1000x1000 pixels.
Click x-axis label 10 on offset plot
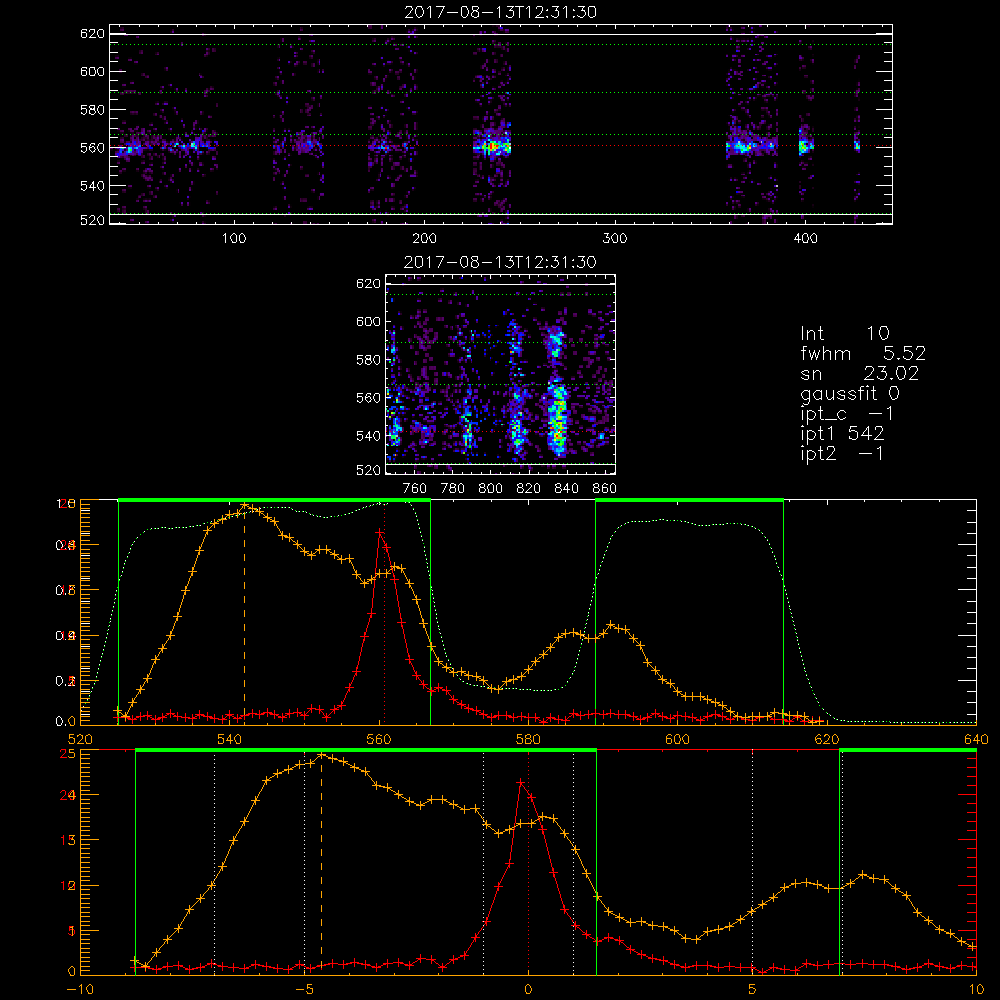click(976, 989)
